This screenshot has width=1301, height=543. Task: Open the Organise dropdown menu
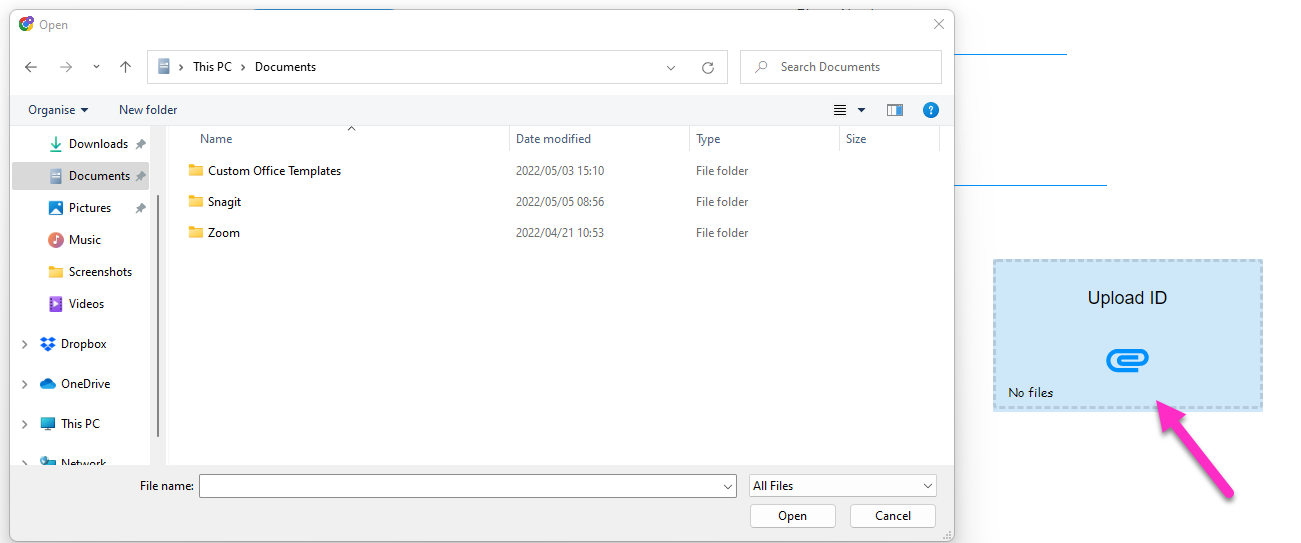point(58,110)
